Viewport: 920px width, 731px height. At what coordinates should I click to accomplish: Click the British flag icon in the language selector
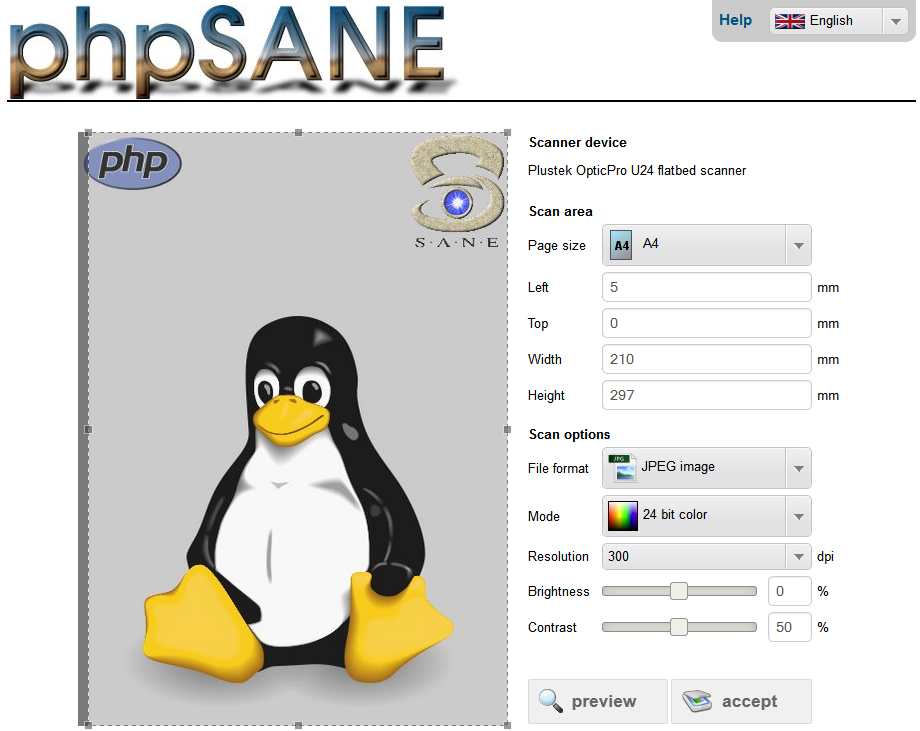(x=789, y=20)
